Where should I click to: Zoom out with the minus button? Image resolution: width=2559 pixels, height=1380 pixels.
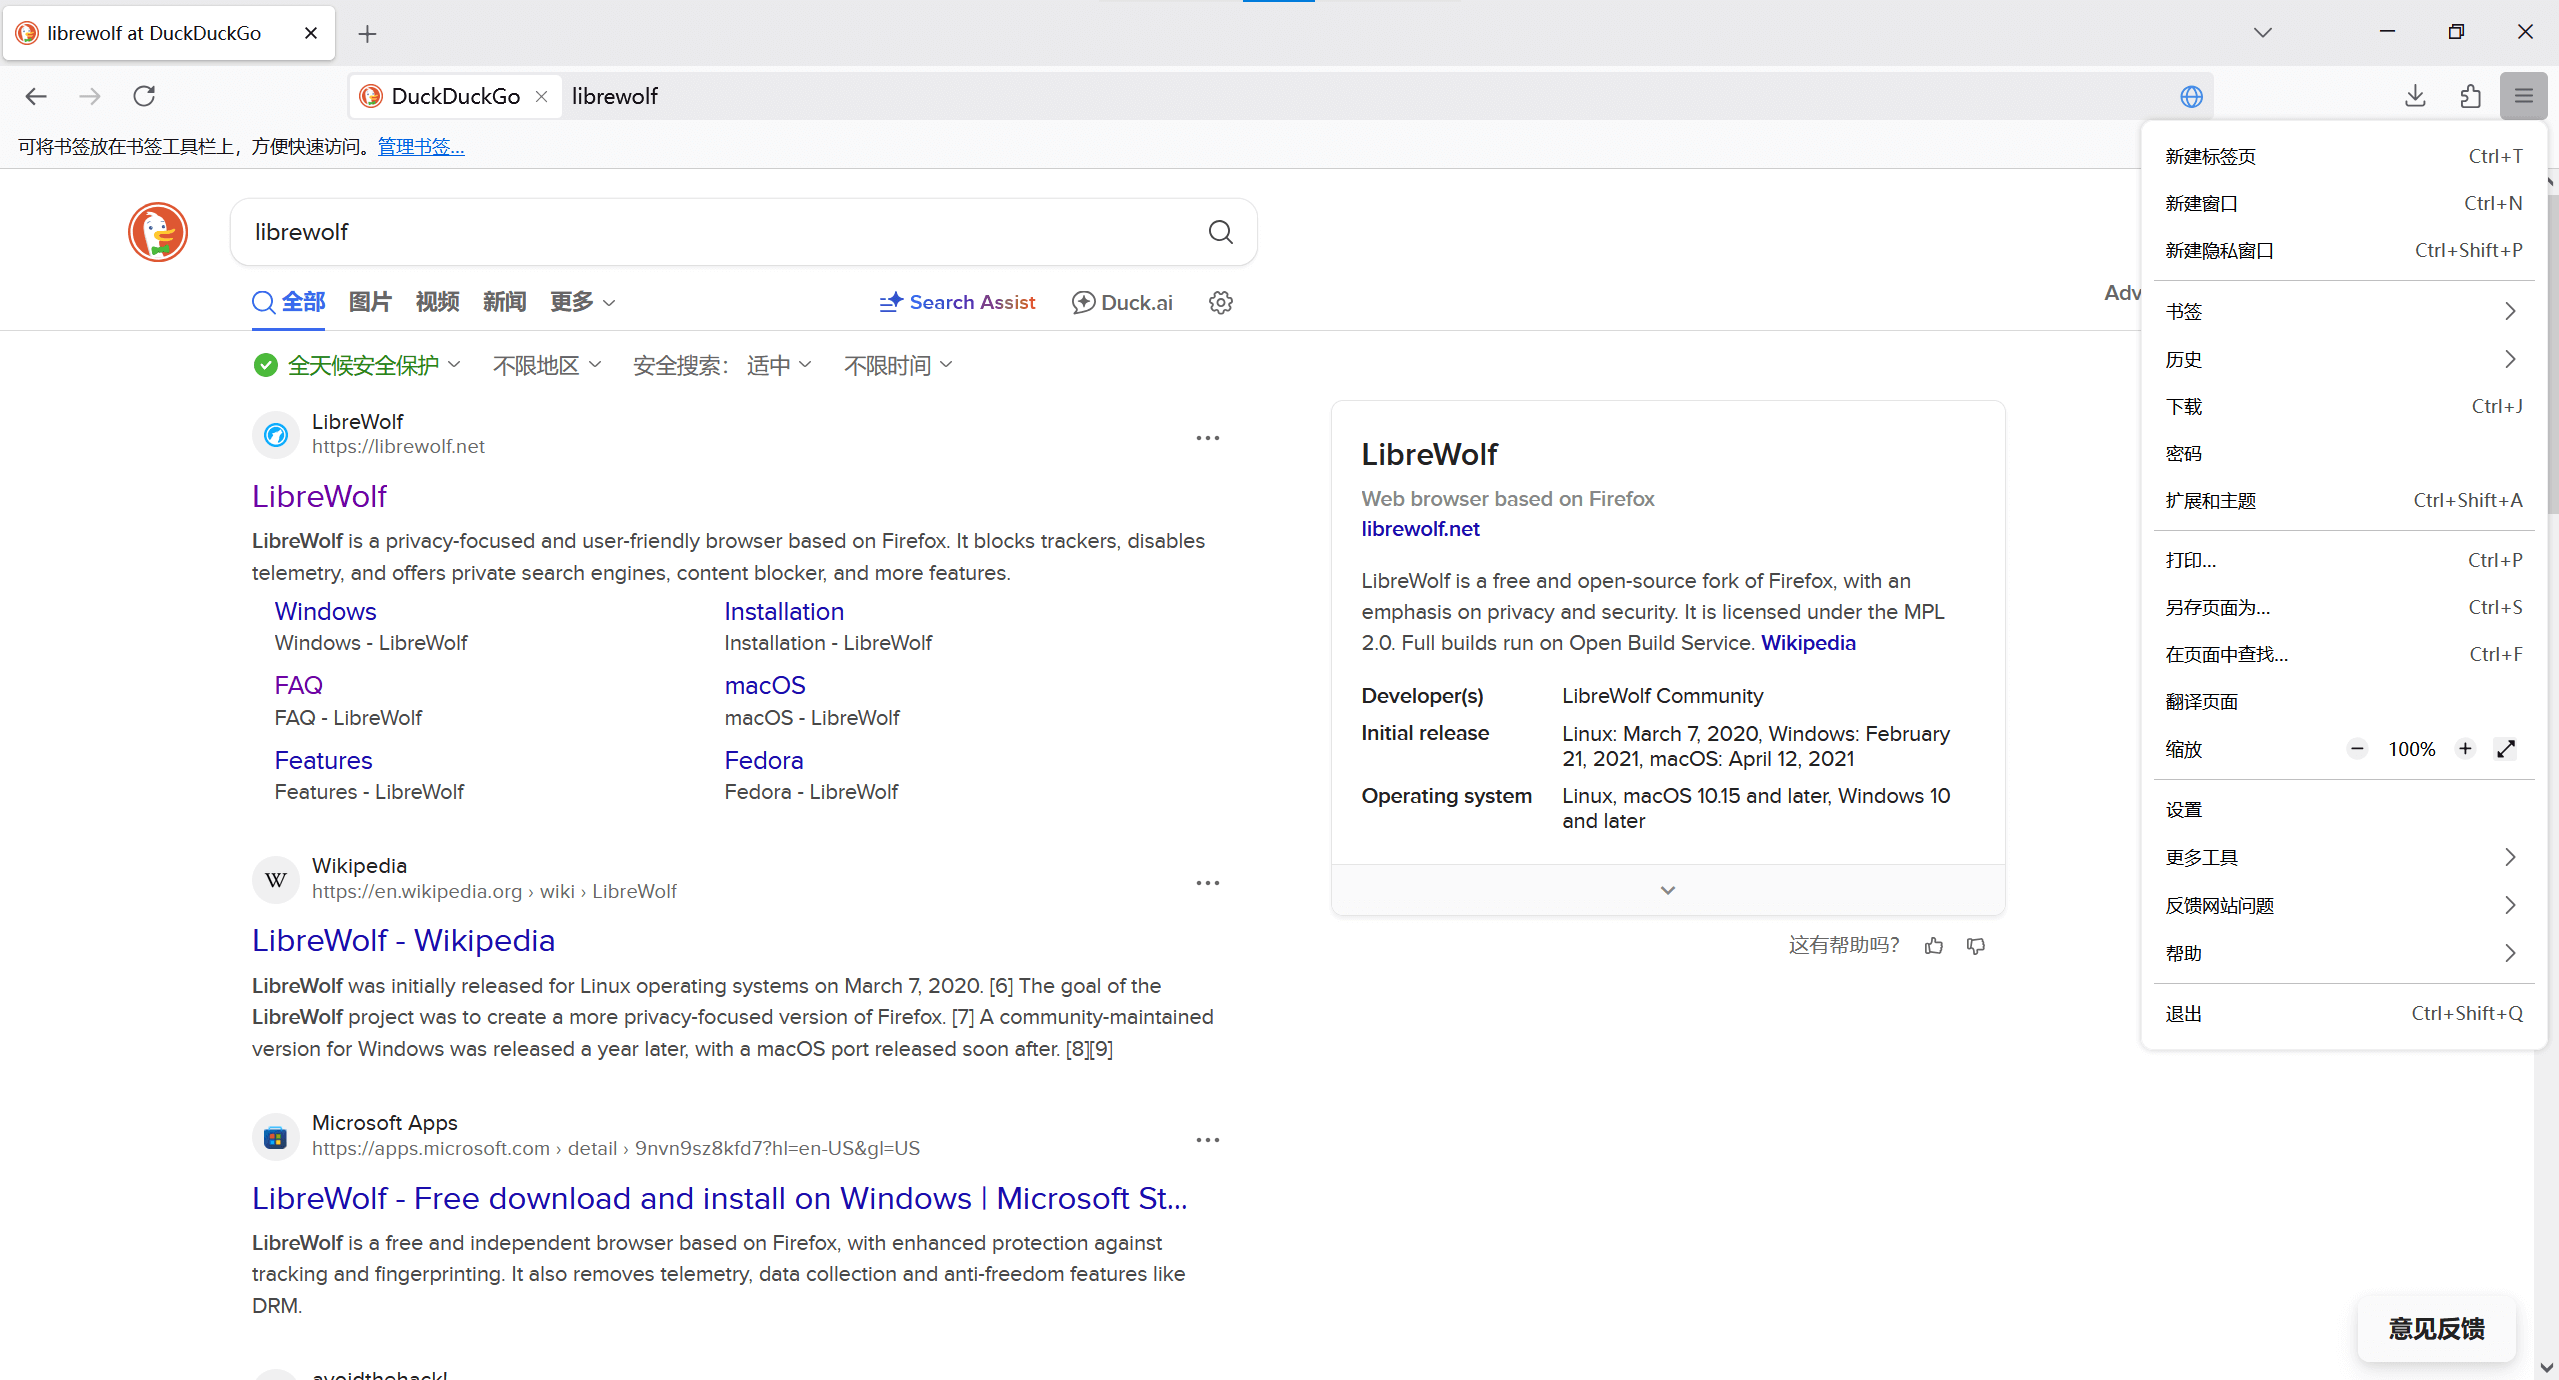[2357, 749]
